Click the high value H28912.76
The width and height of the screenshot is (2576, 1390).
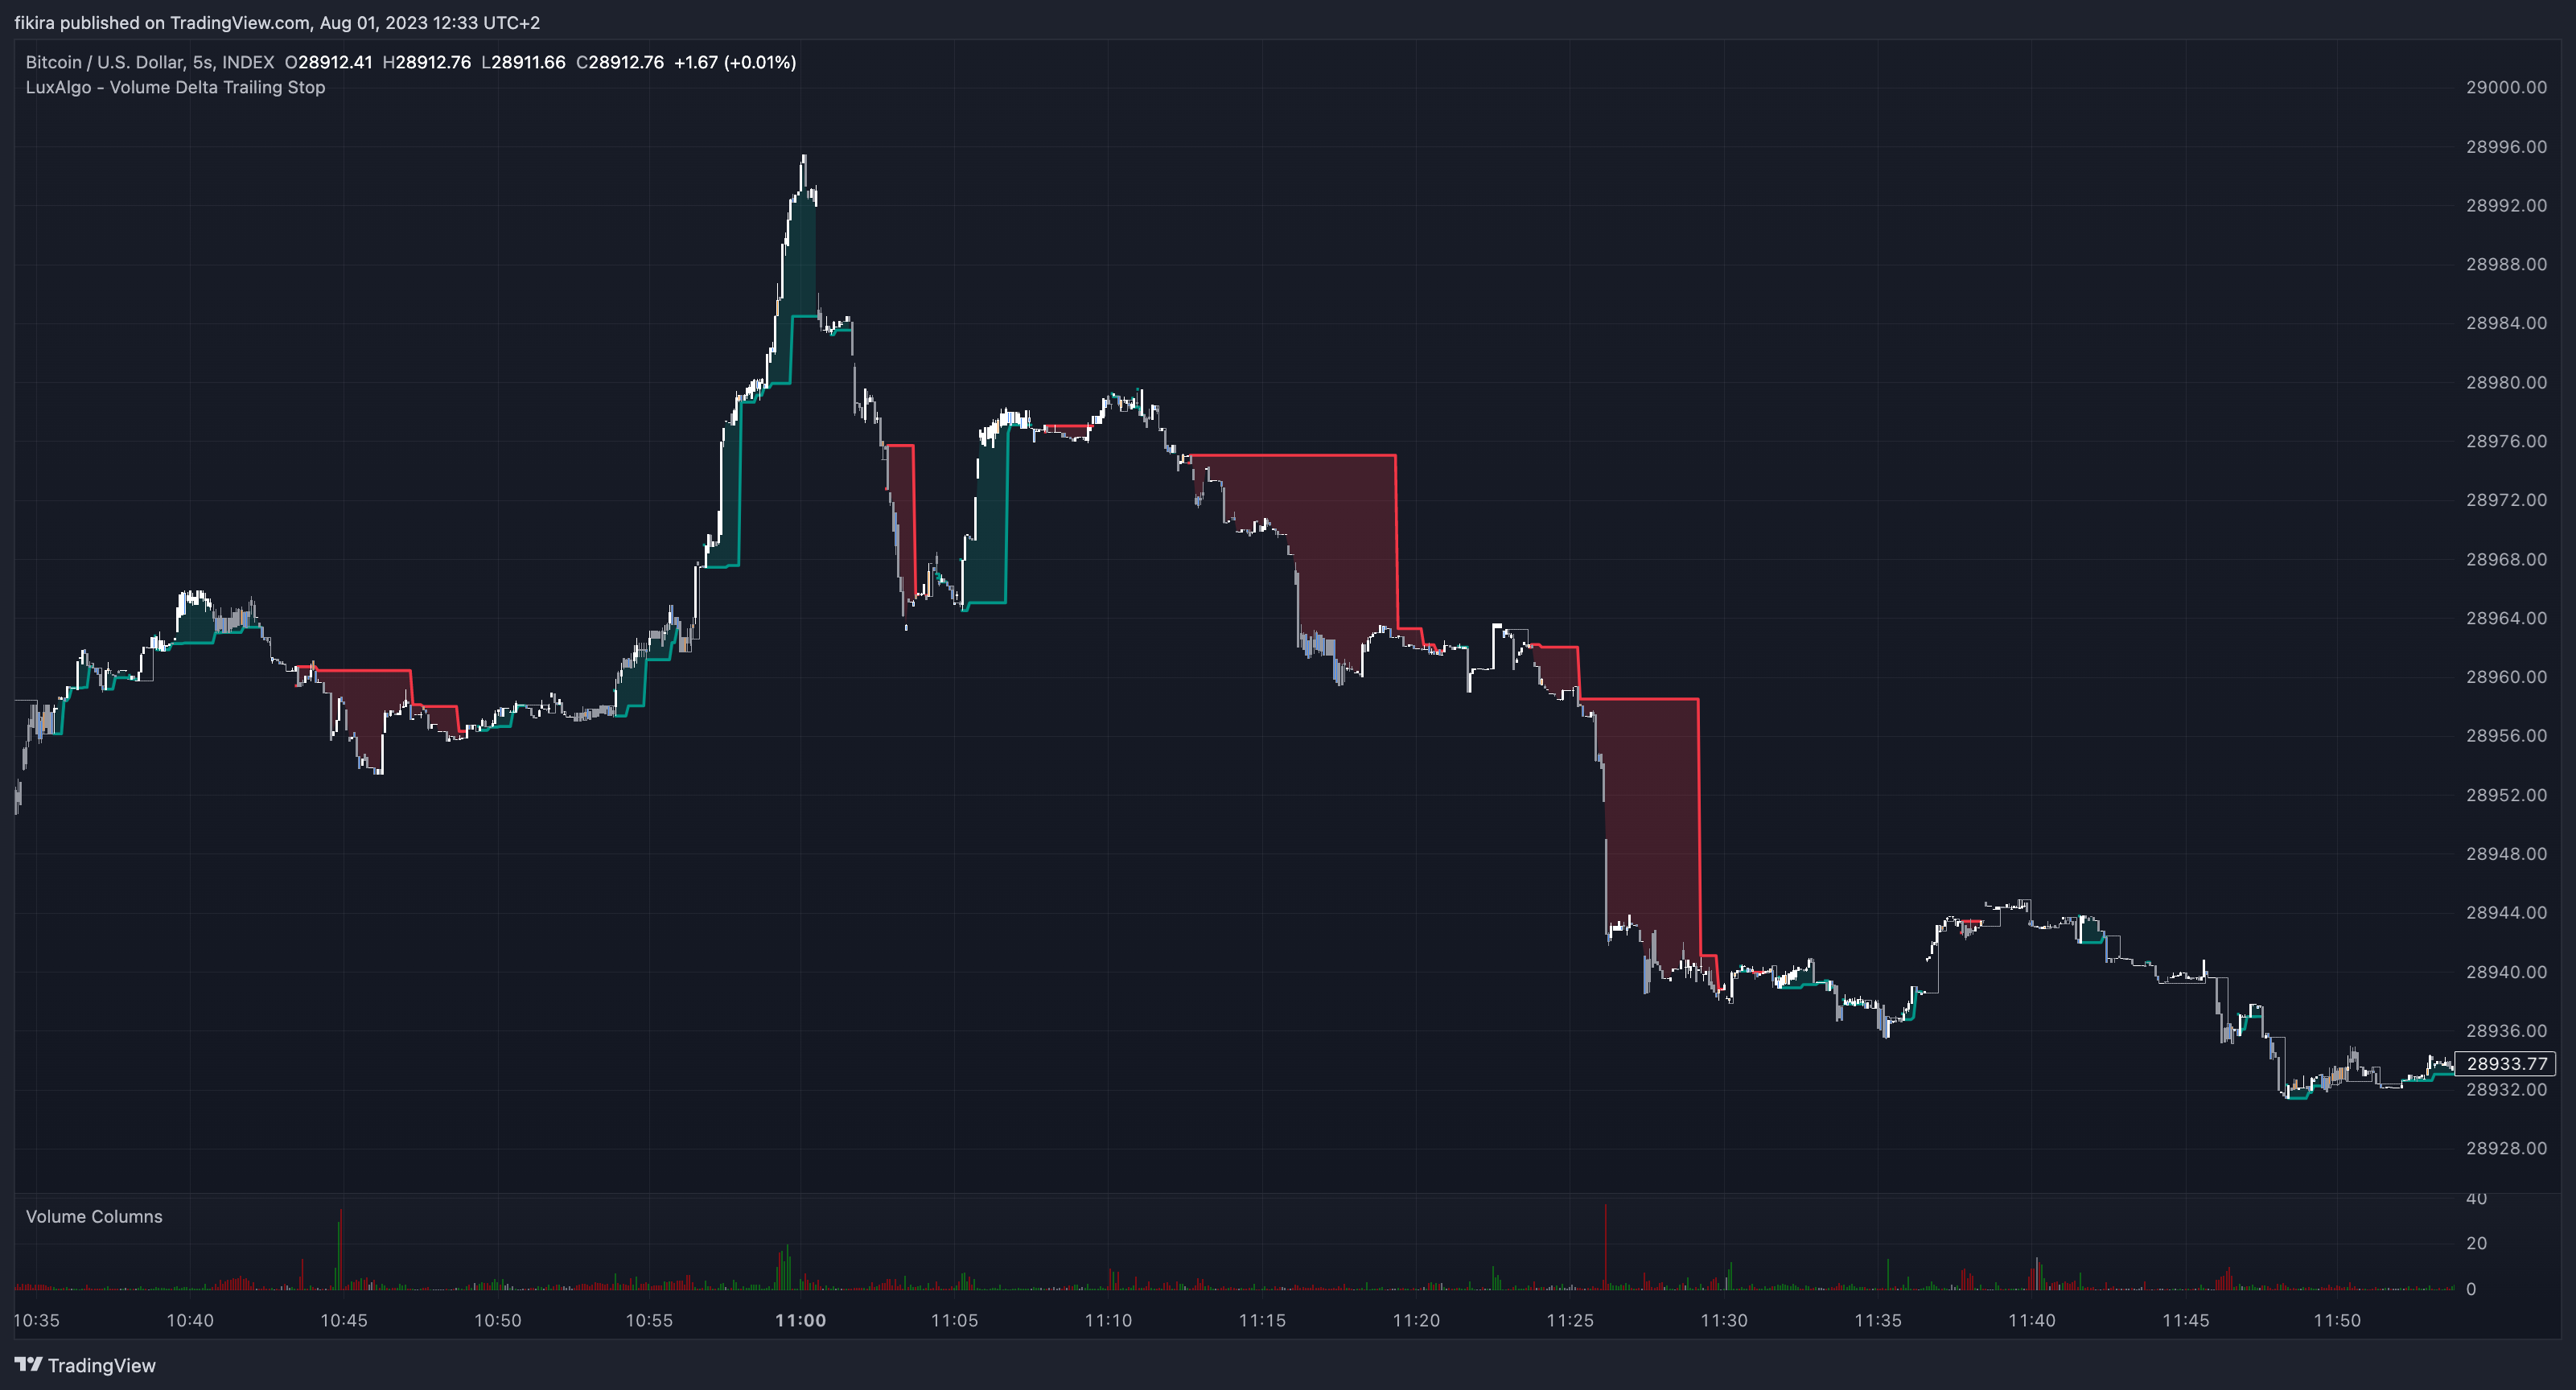pos(427,62)
